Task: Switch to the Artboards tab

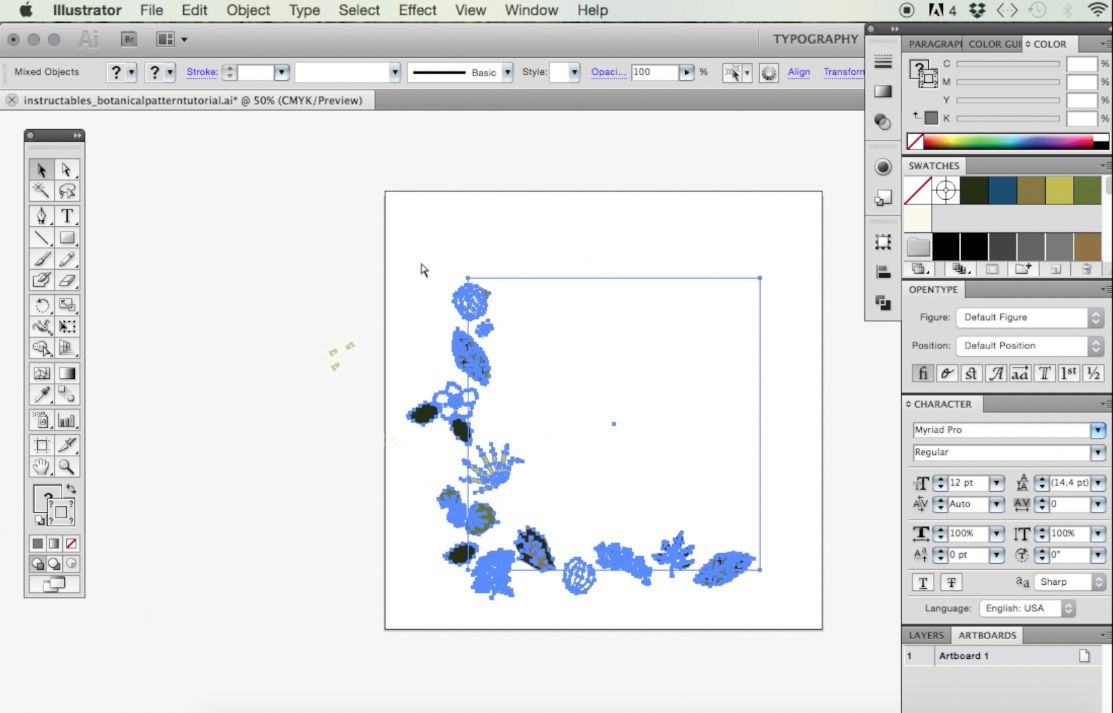Action: click(987, 635)
